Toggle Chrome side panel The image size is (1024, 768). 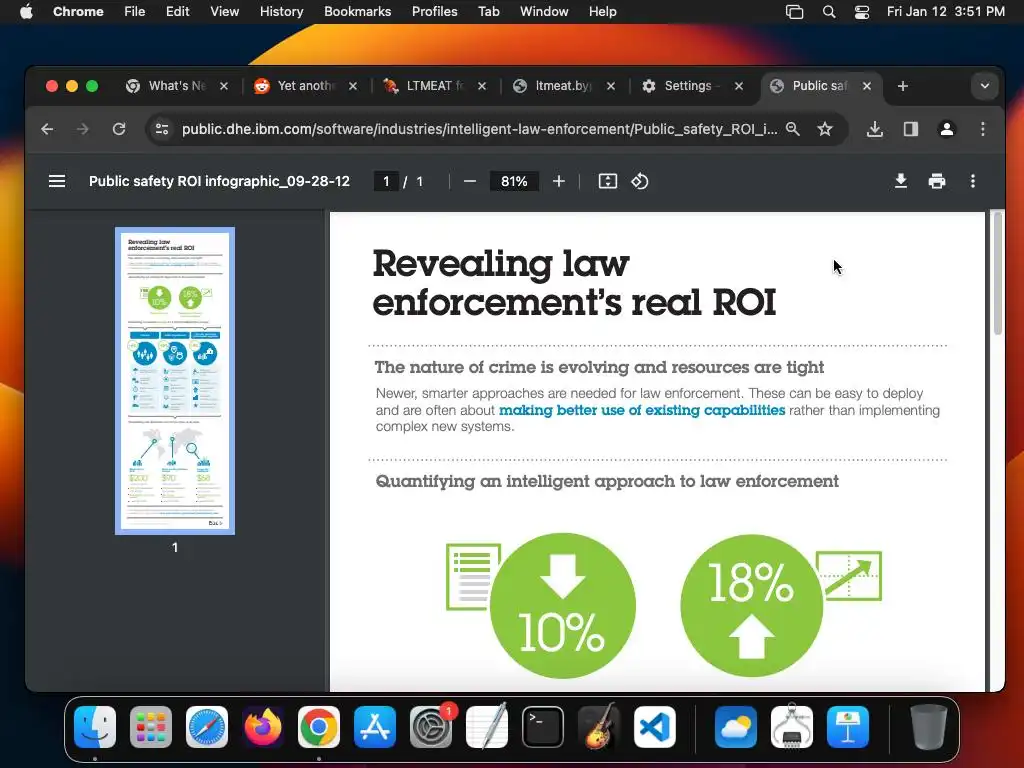910,129
